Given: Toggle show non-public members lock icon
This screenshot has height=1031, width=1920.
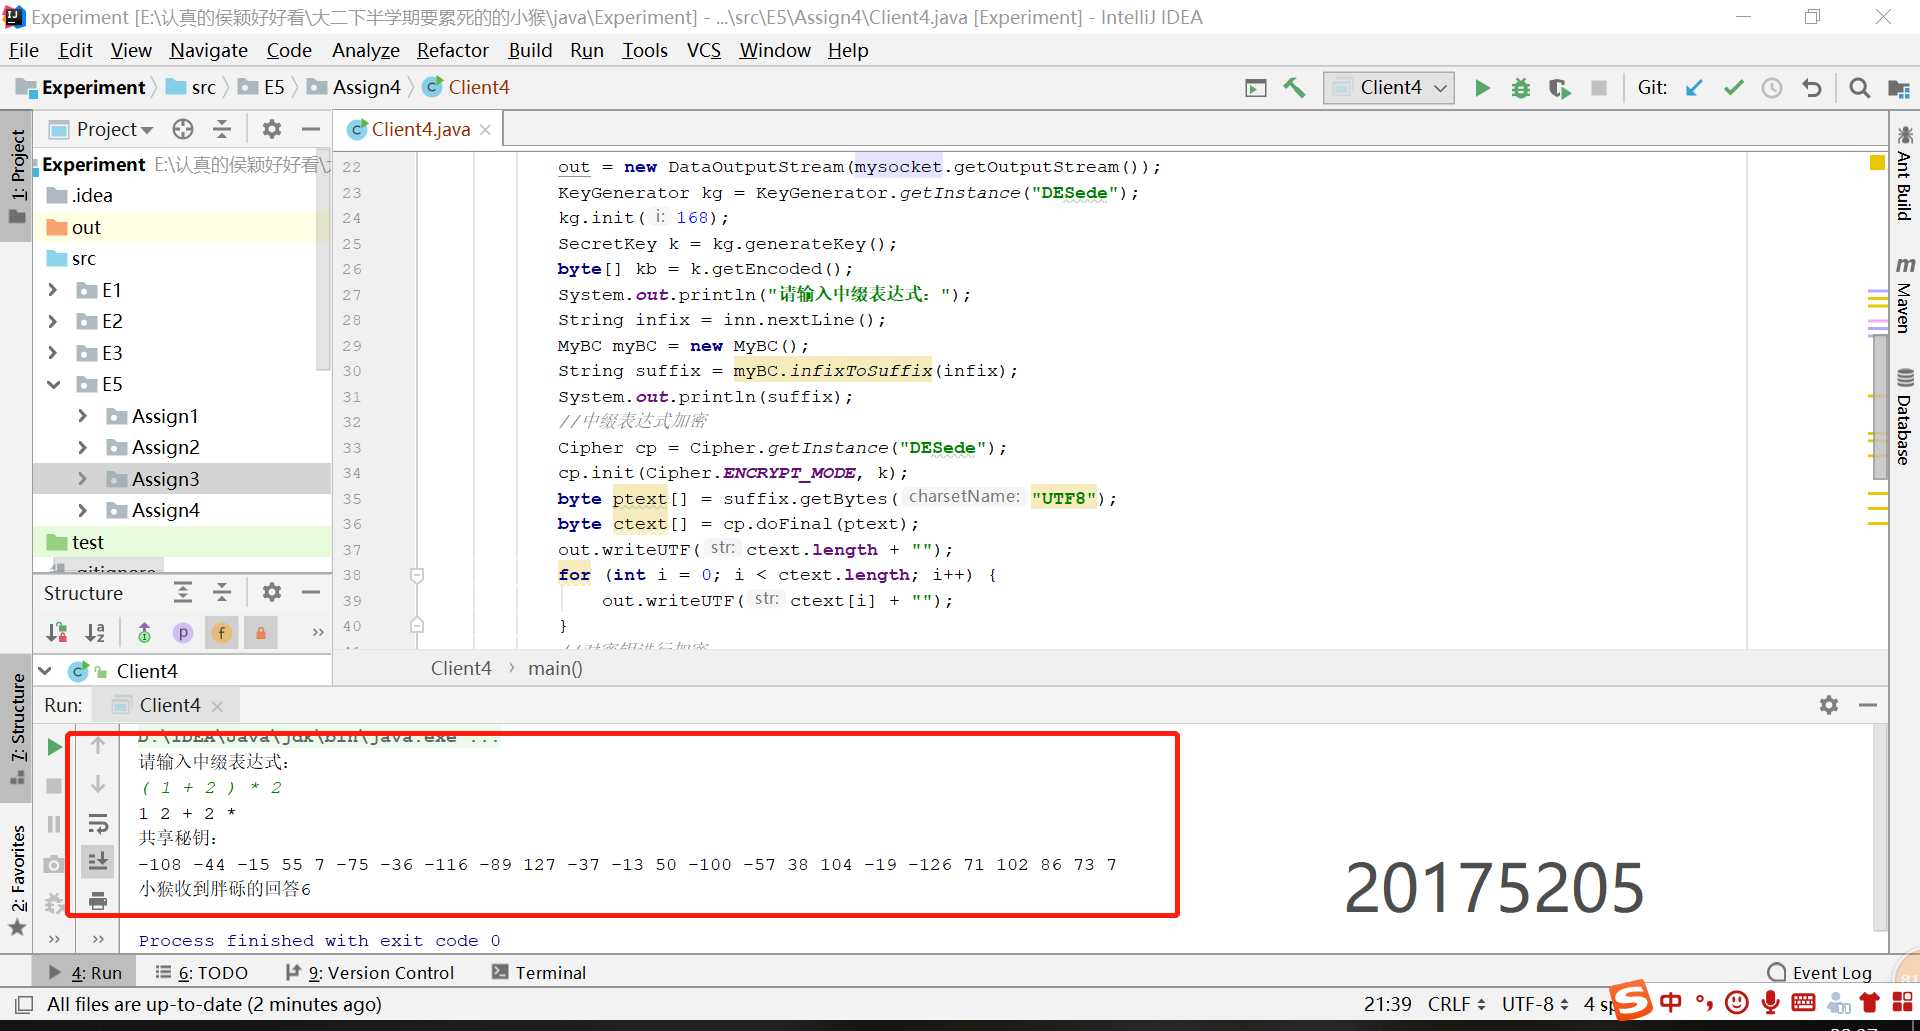Looking at the screenshot, I should (261, 633).
